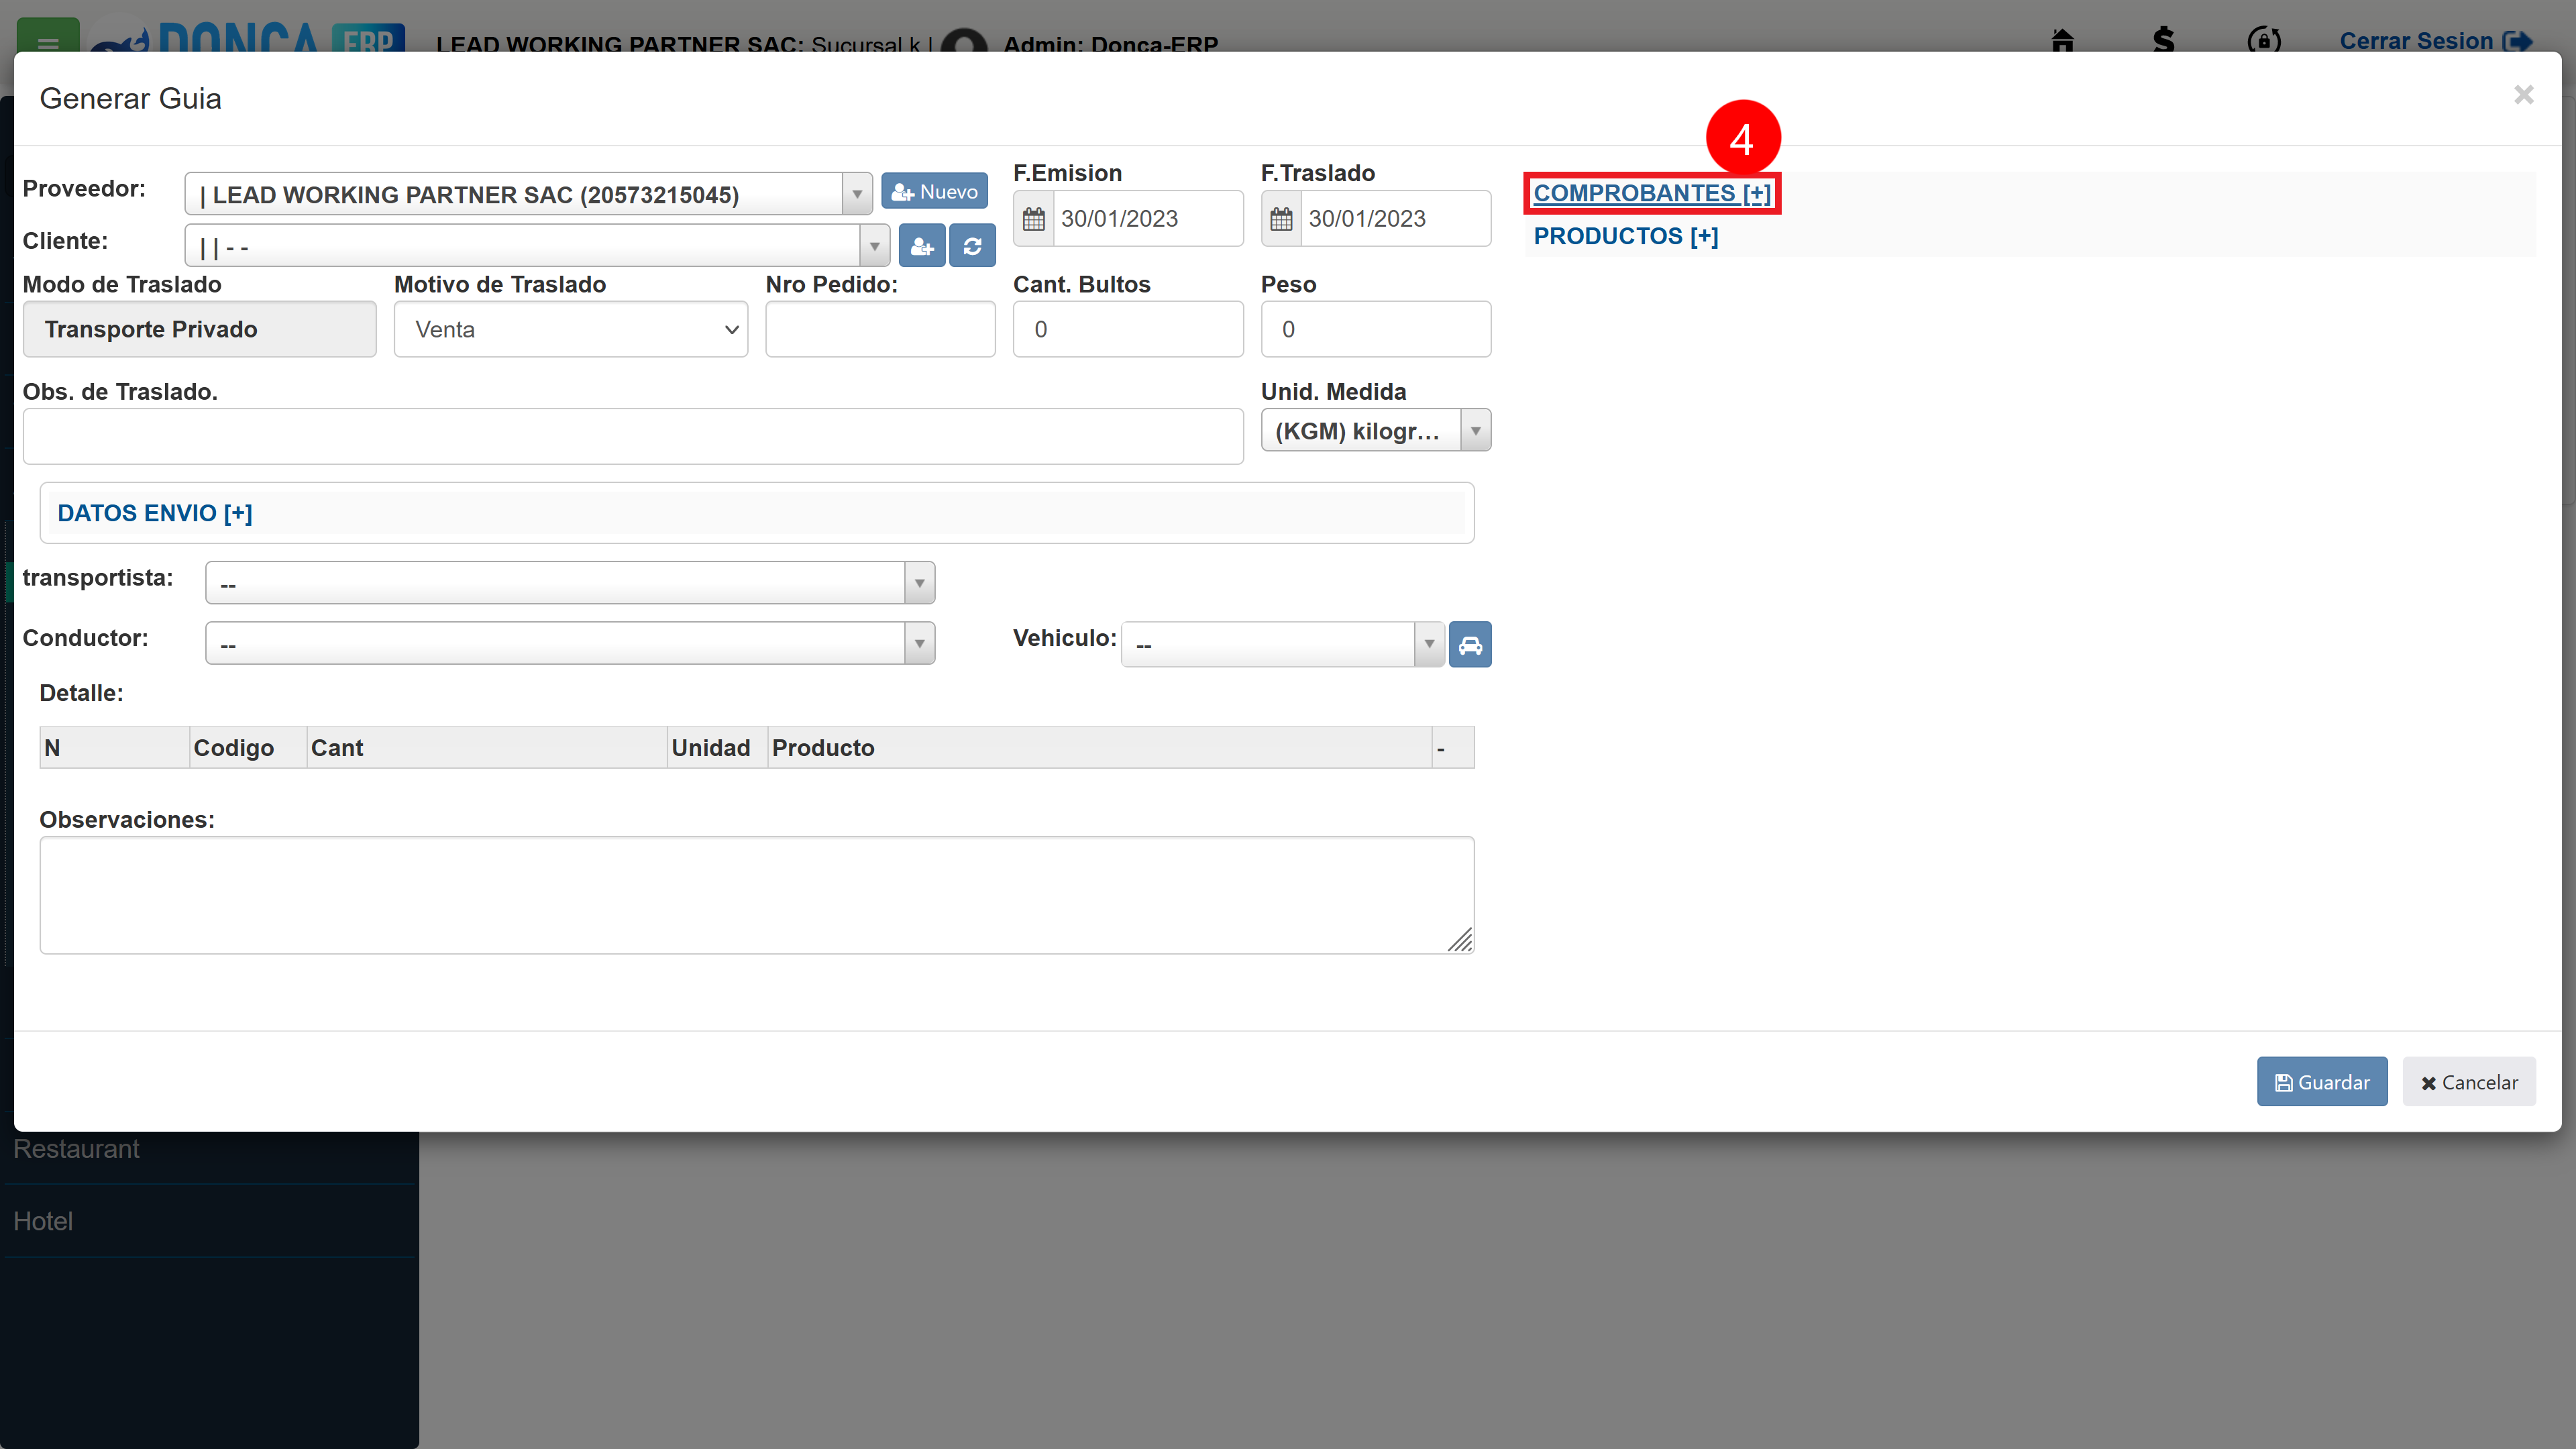
Task: Click Observaciones textarea resize handle
Action: click(x=1461, y=940)
